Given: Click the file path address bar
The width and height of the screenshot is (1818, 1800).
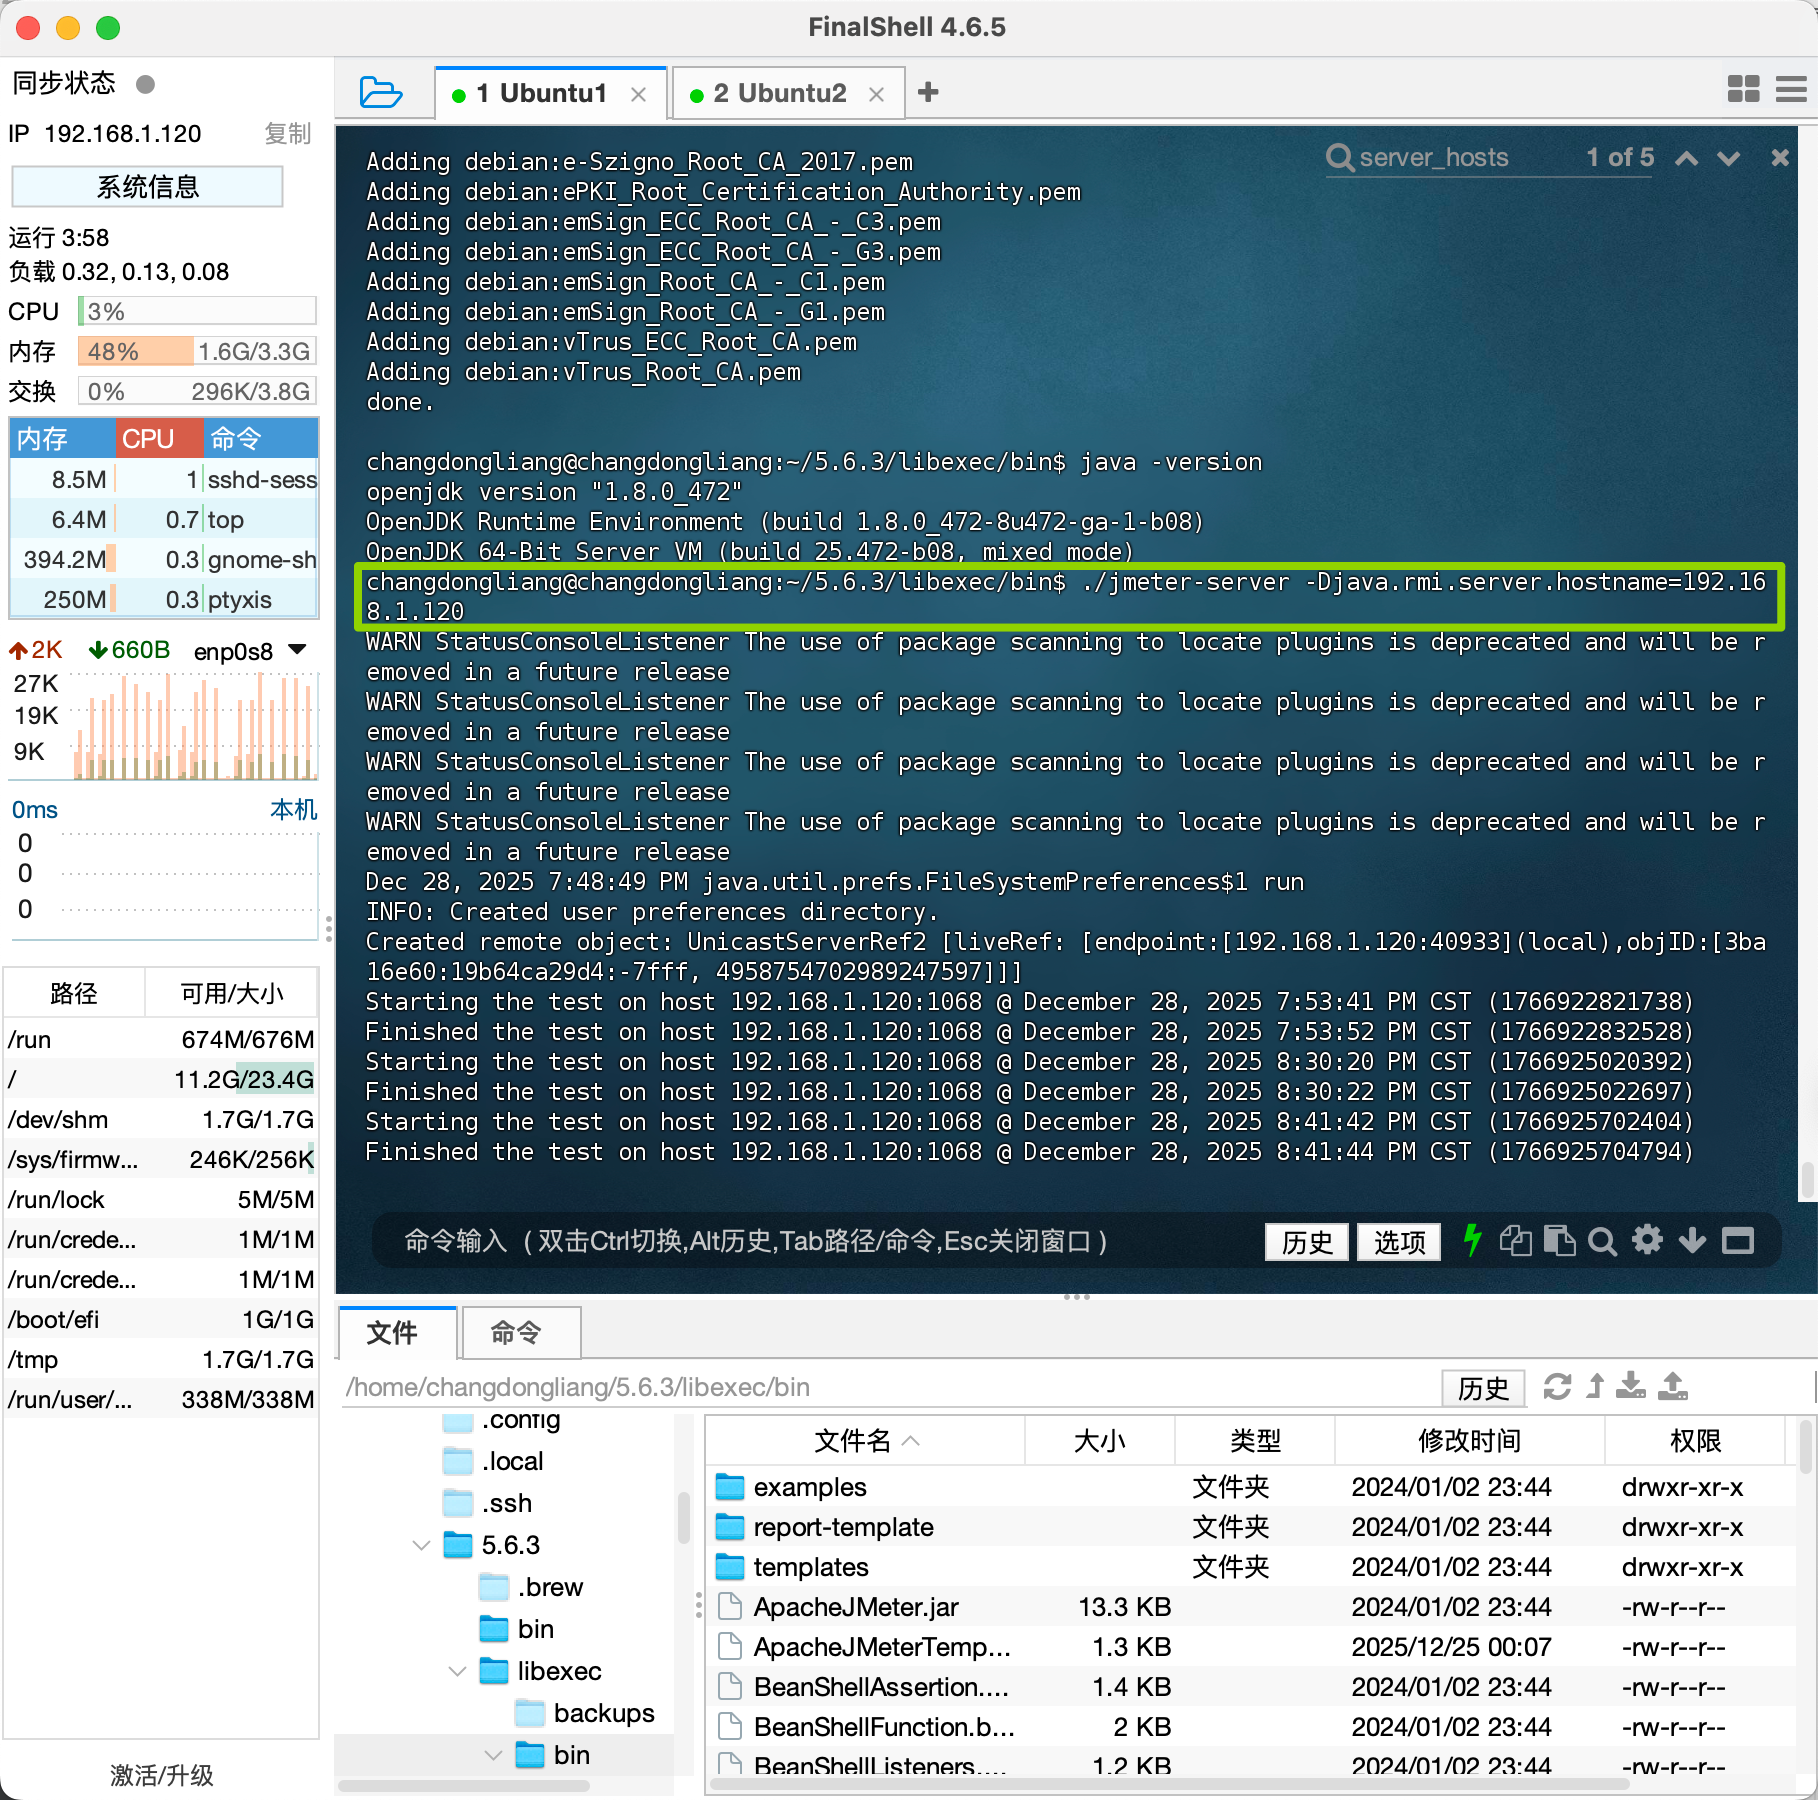Looking at the screenshot, I should [888, 1387].
